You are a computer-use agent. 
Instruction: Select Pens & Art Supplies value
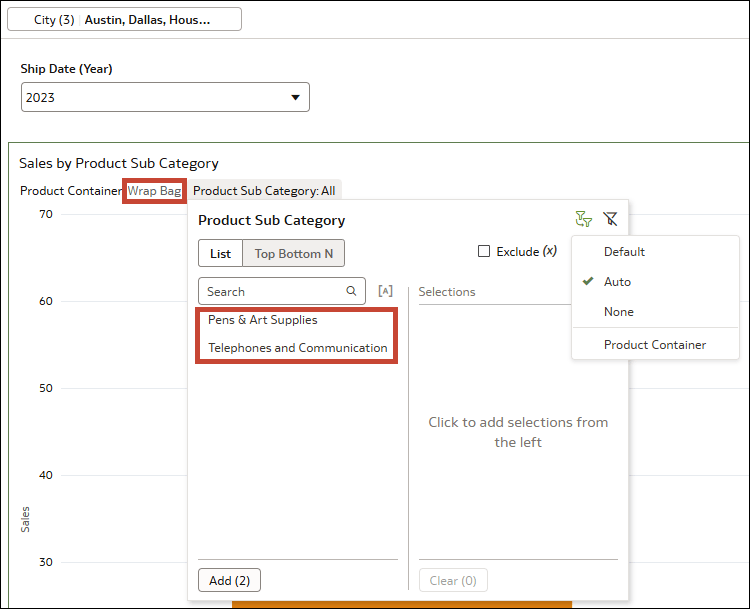point(263,320)
